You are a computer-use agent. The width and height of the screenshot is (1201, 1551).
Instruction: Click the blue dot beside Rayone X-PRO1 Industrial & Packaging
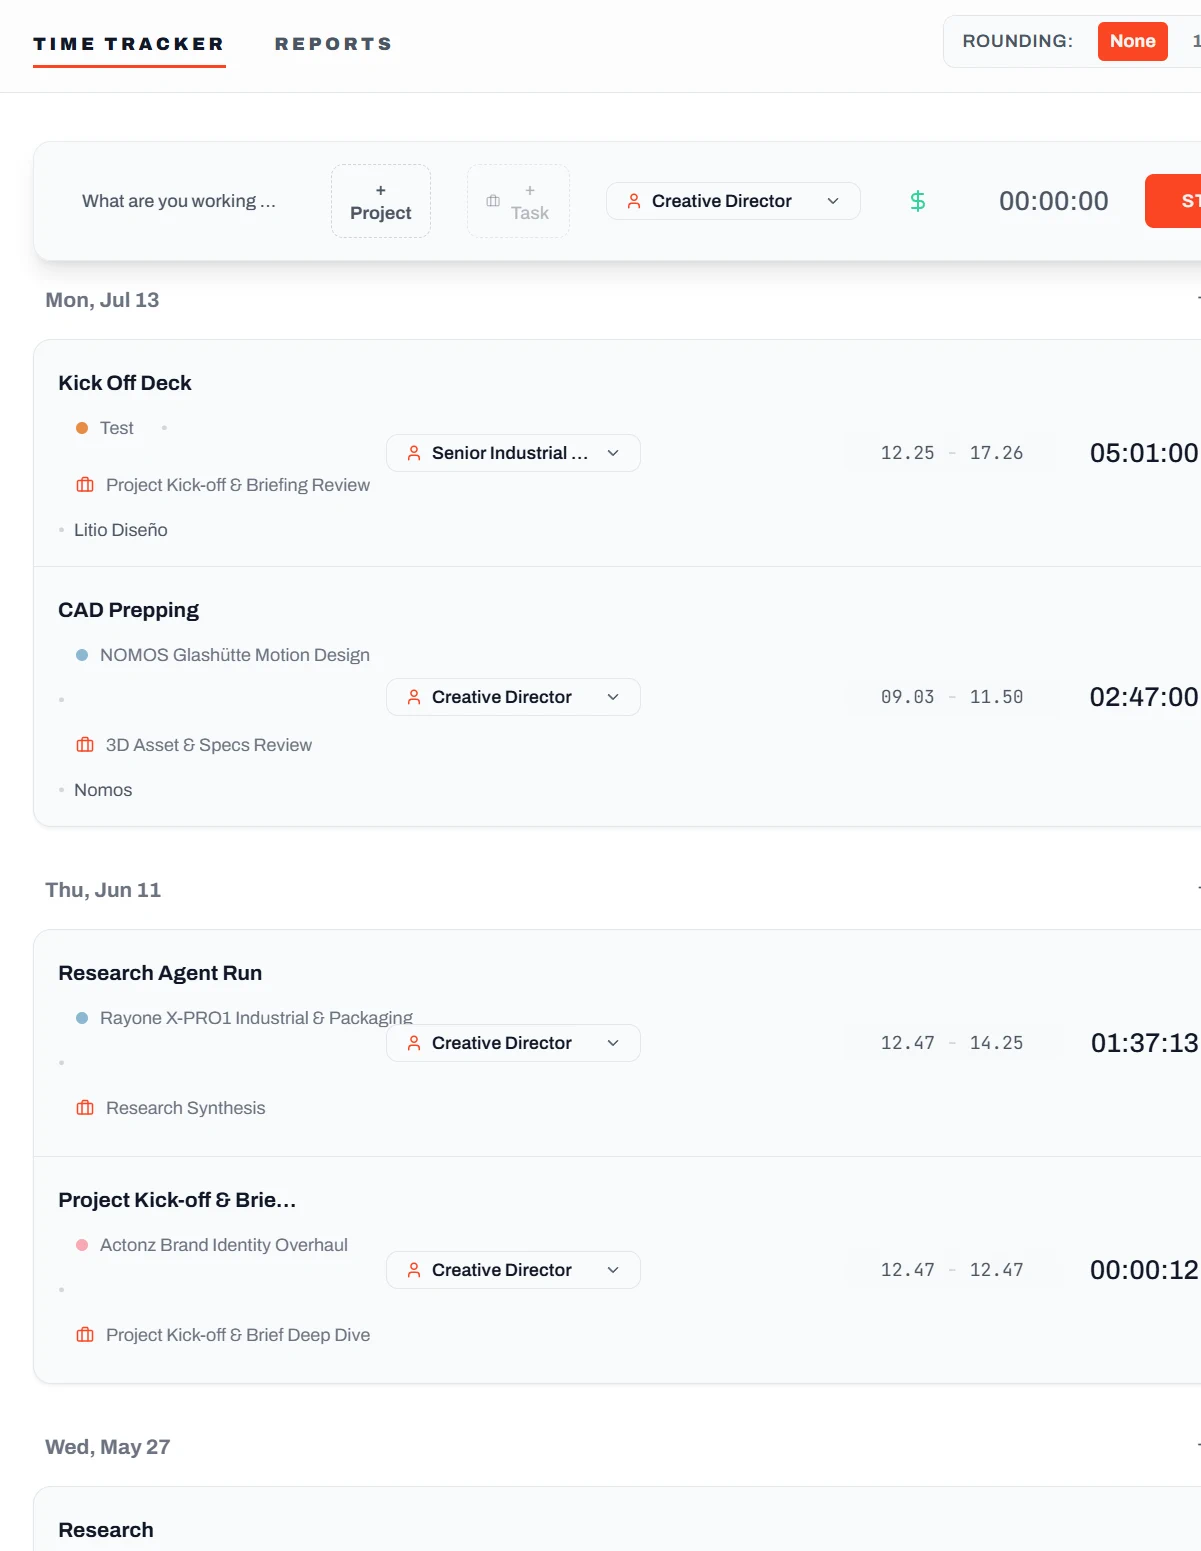click(x=82, y=1018)
